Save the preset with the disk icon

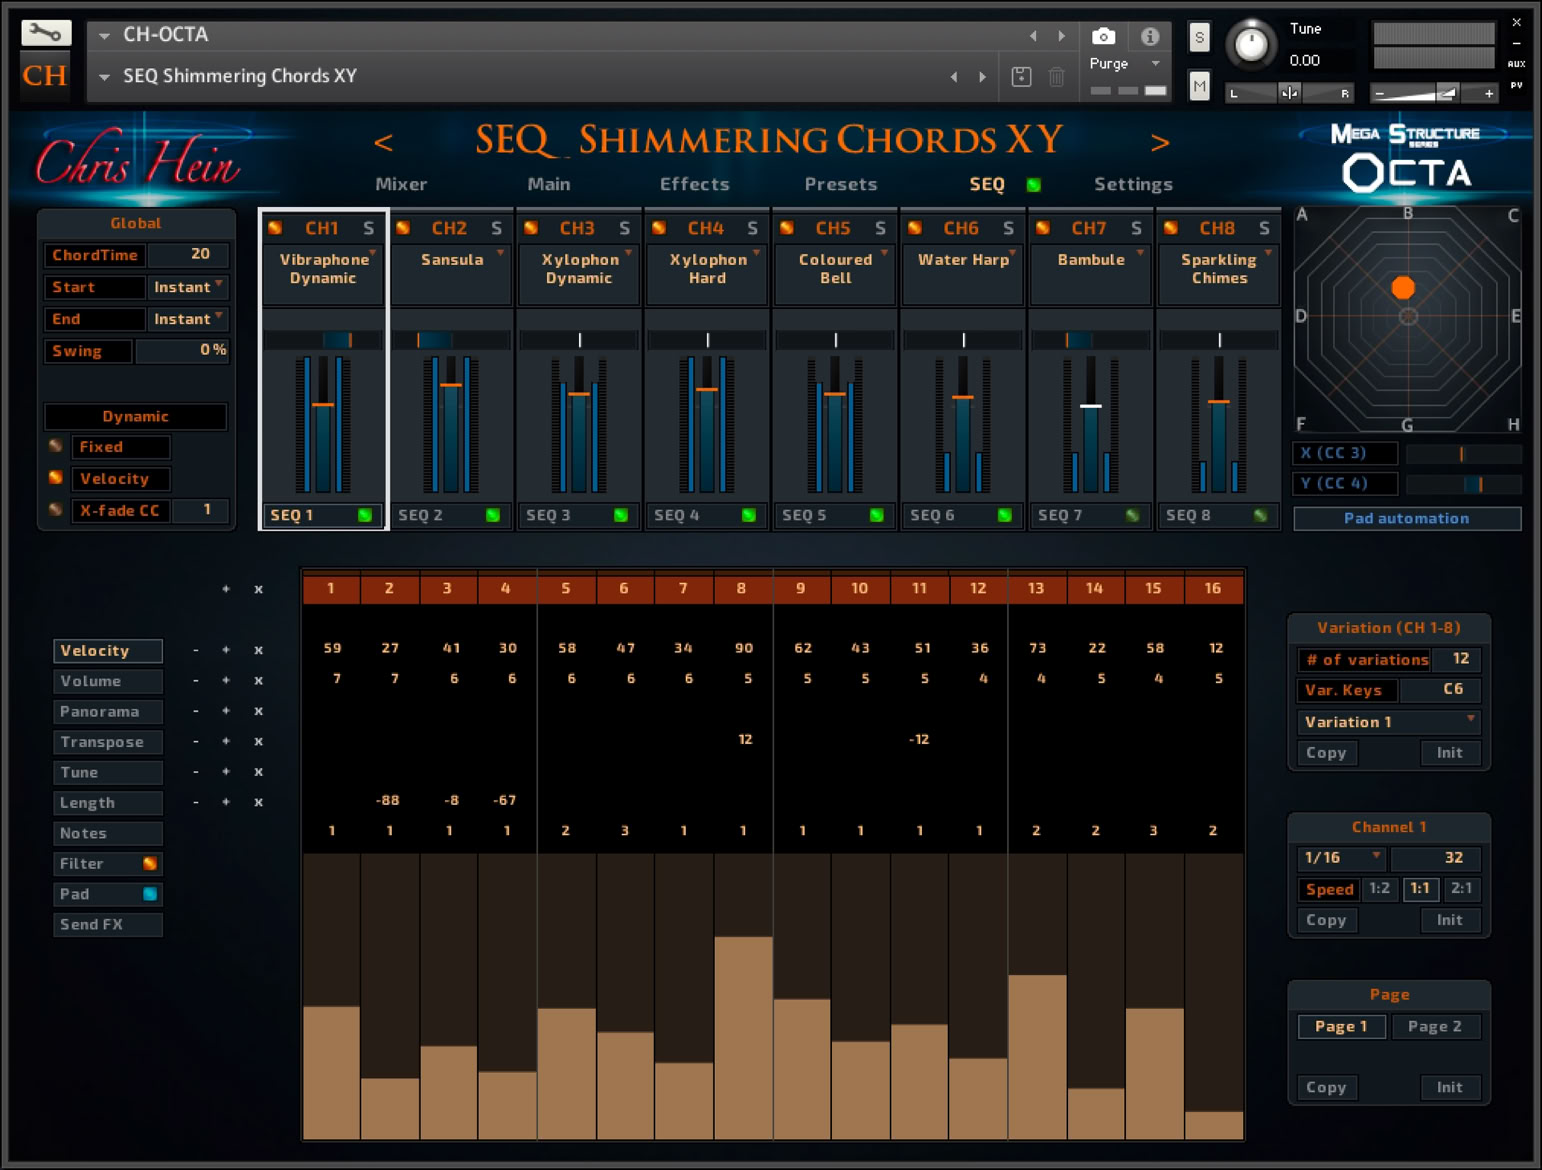[x=1021, y=76]
